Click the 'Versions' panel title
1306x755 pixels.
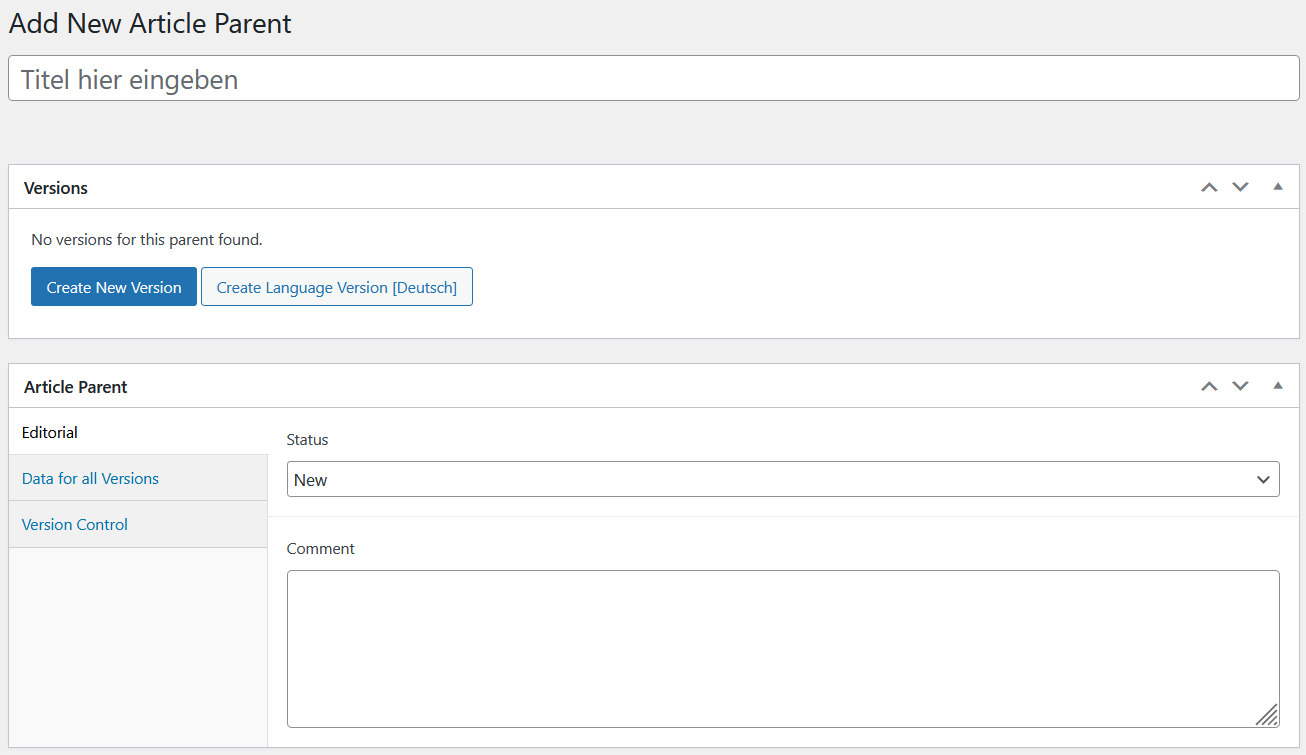tap(56, 187)
